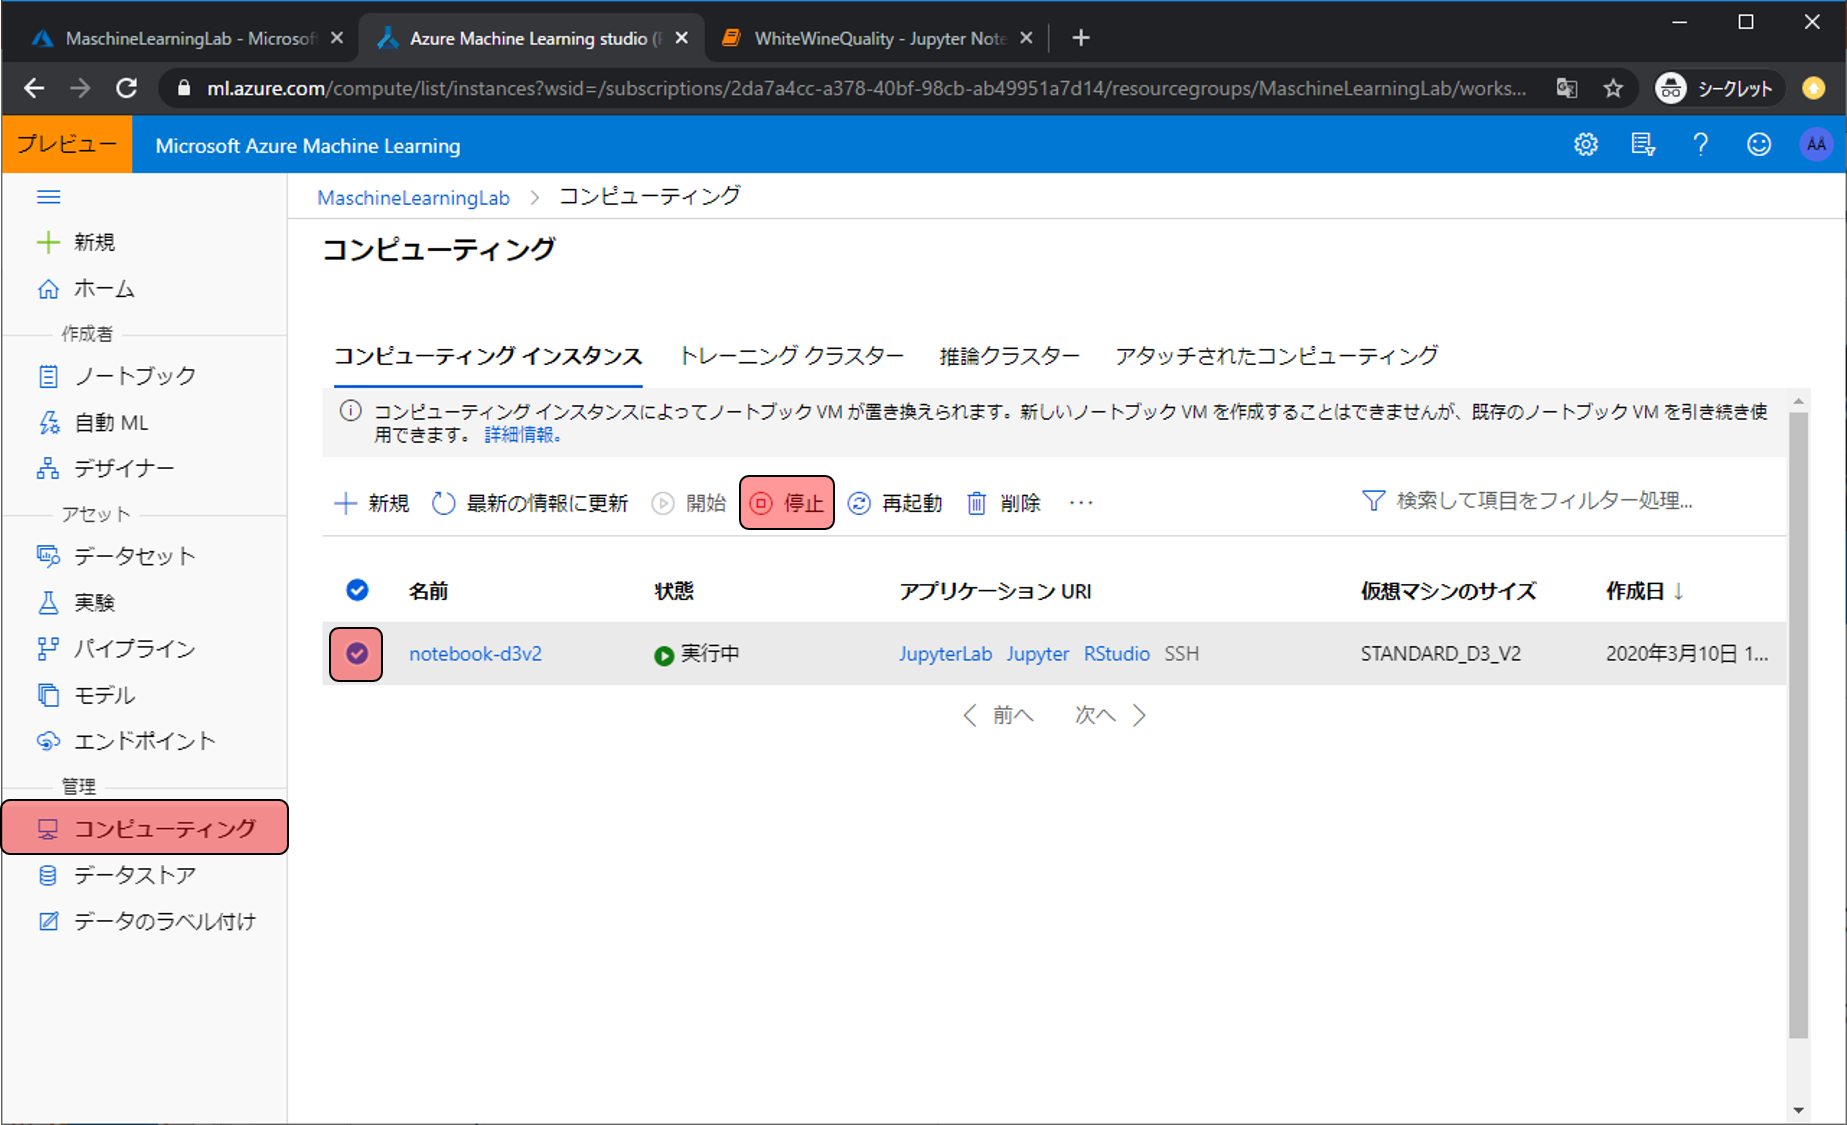Bookmark this page with star icon
This screenshot has width=1847, height=1125.
point(1613,89)
